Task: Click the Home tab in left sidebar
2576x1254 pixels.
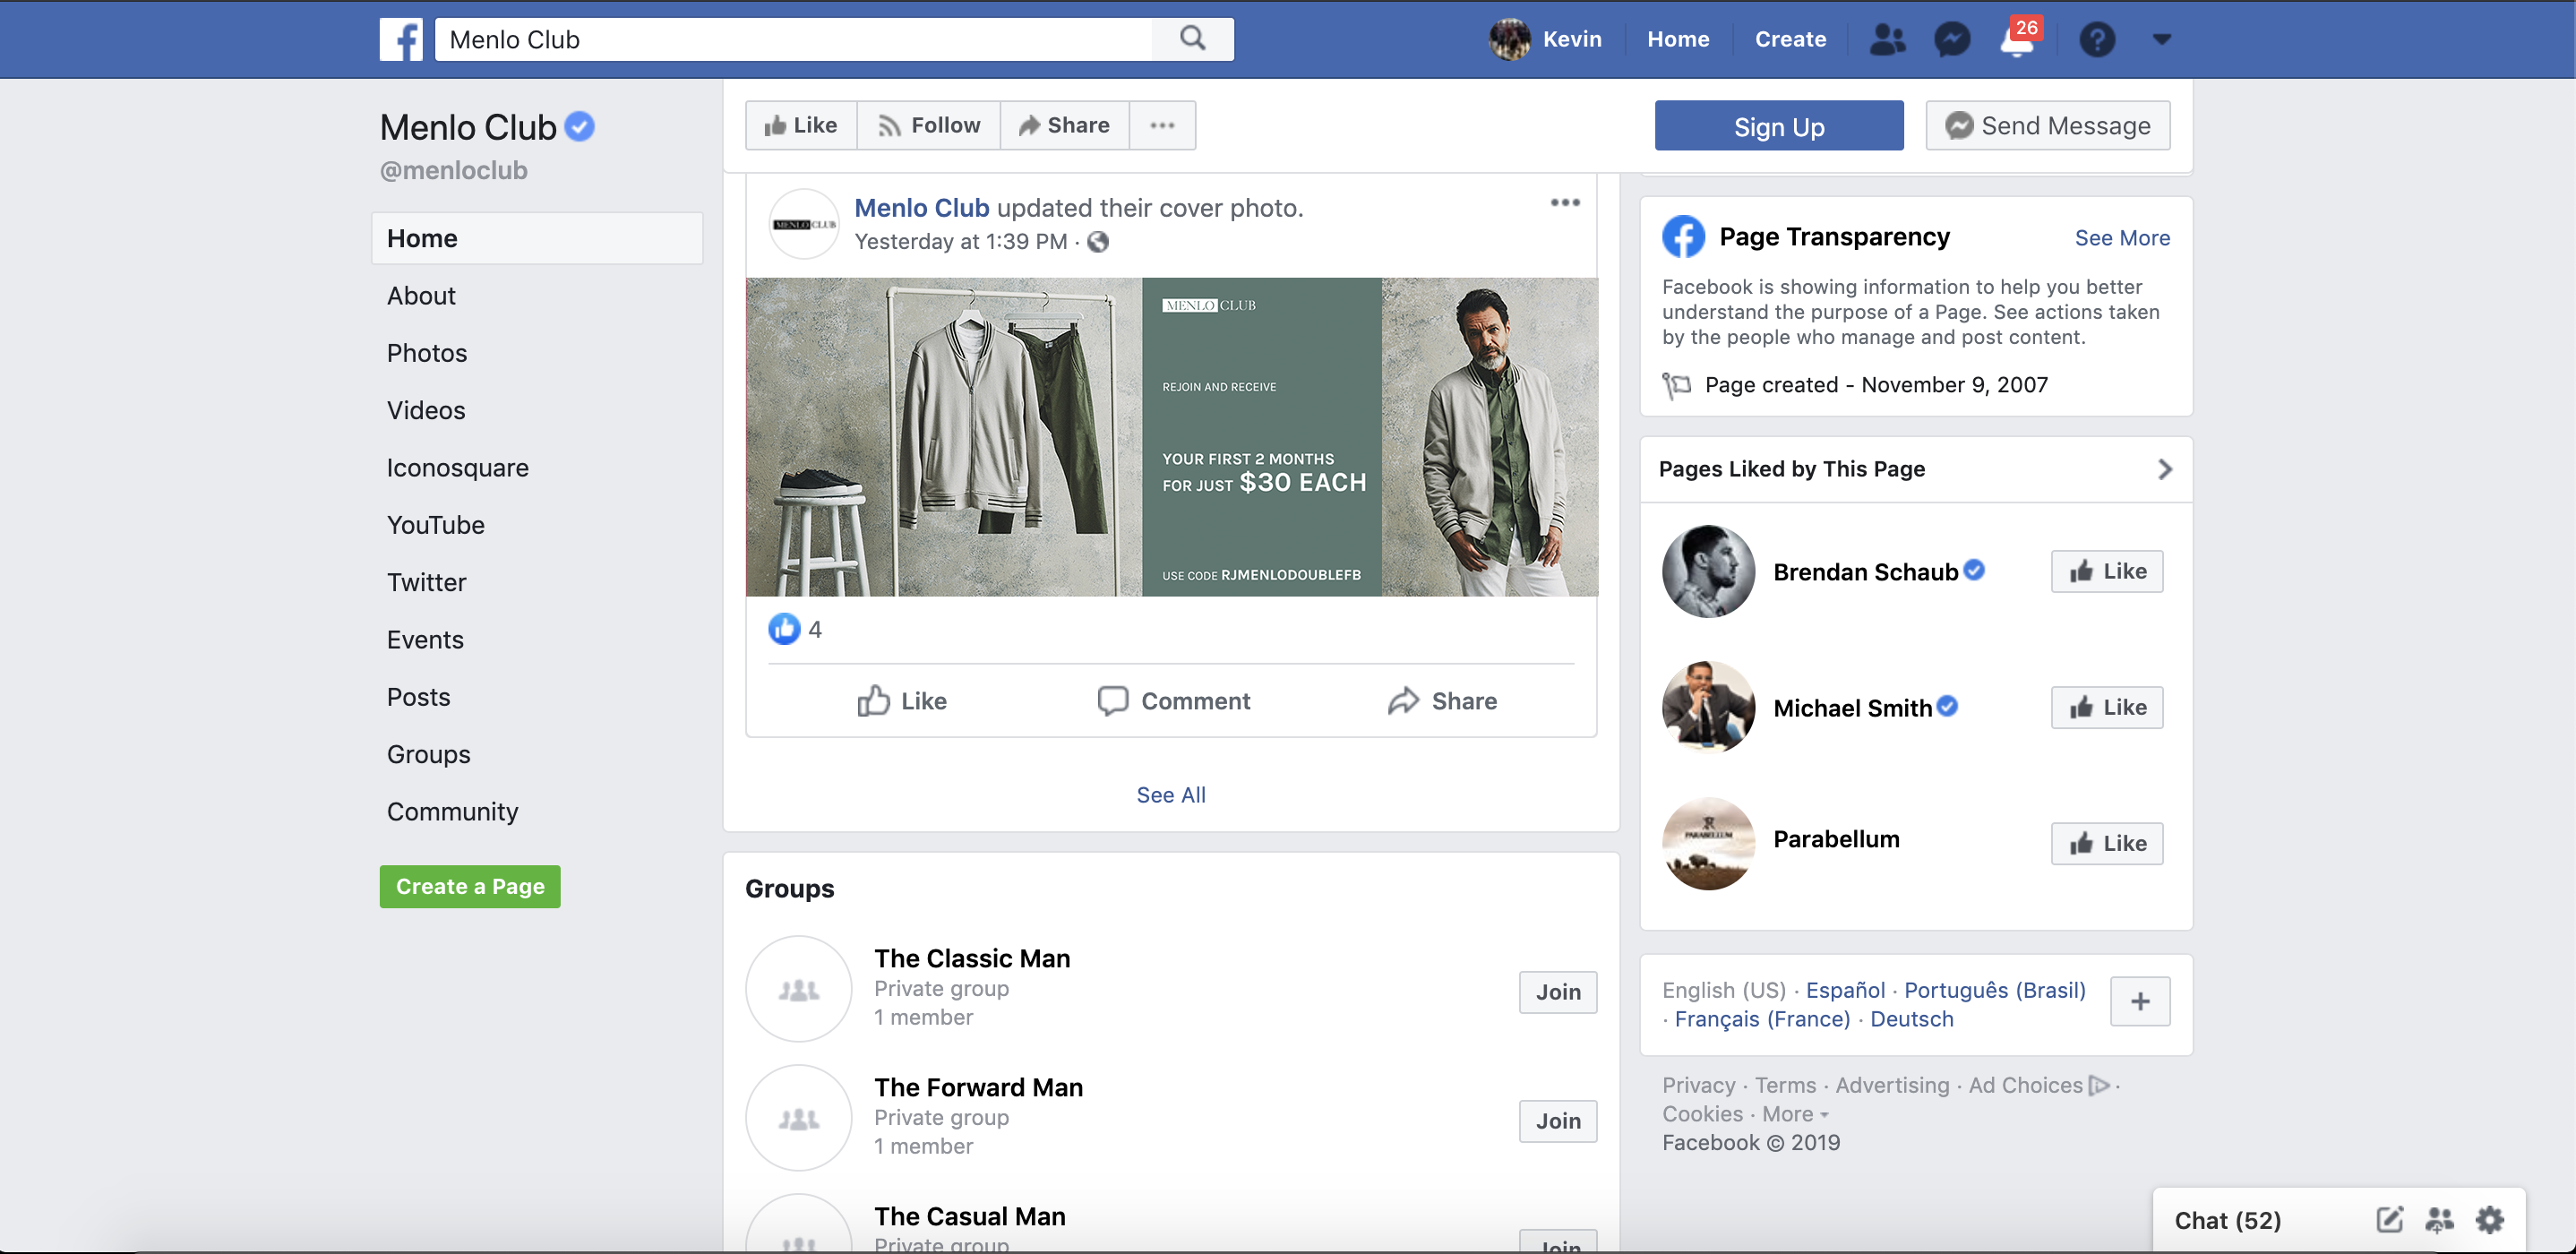Action: (x=422, y=236)
